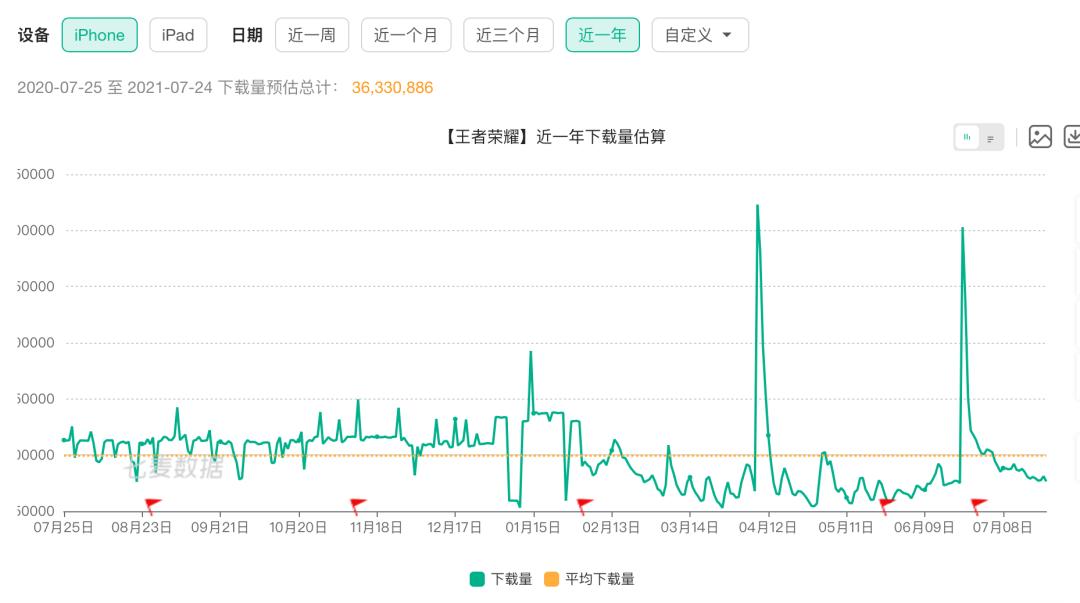Click the download data icon
This screenshot has width=1080, height=603.
(x=1072, y=136)
